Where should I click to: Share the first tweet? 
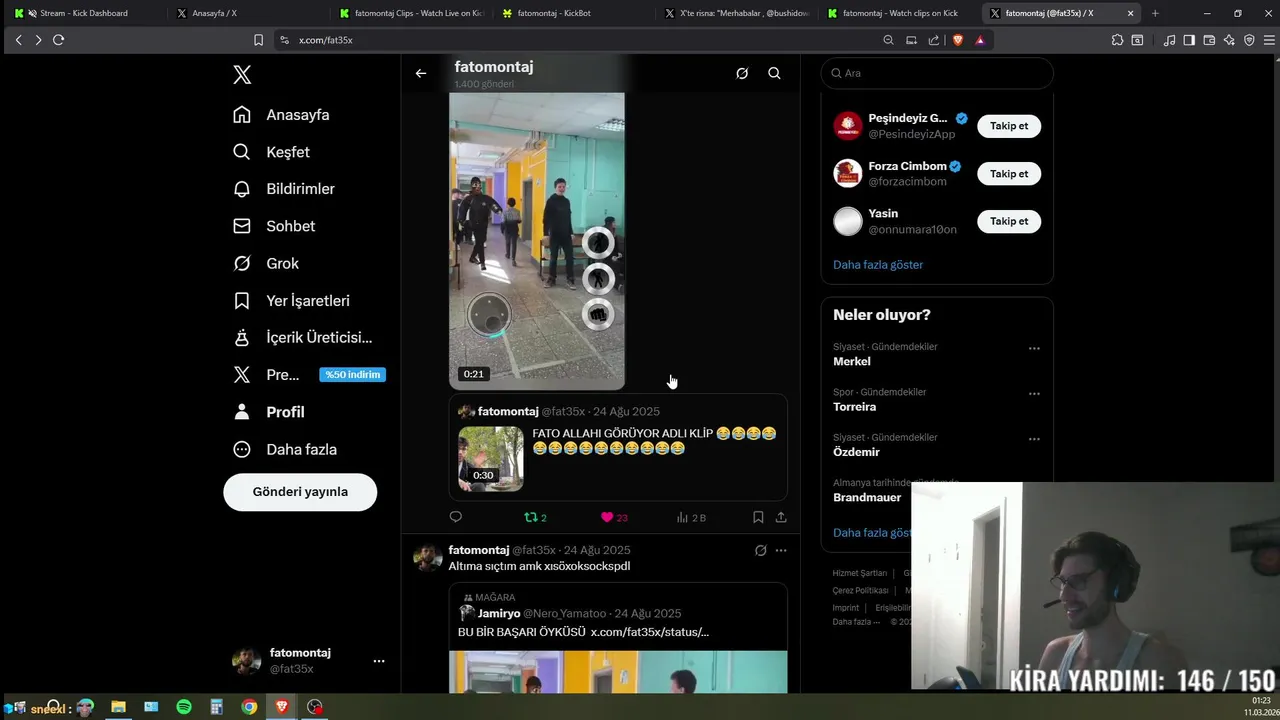781,517
